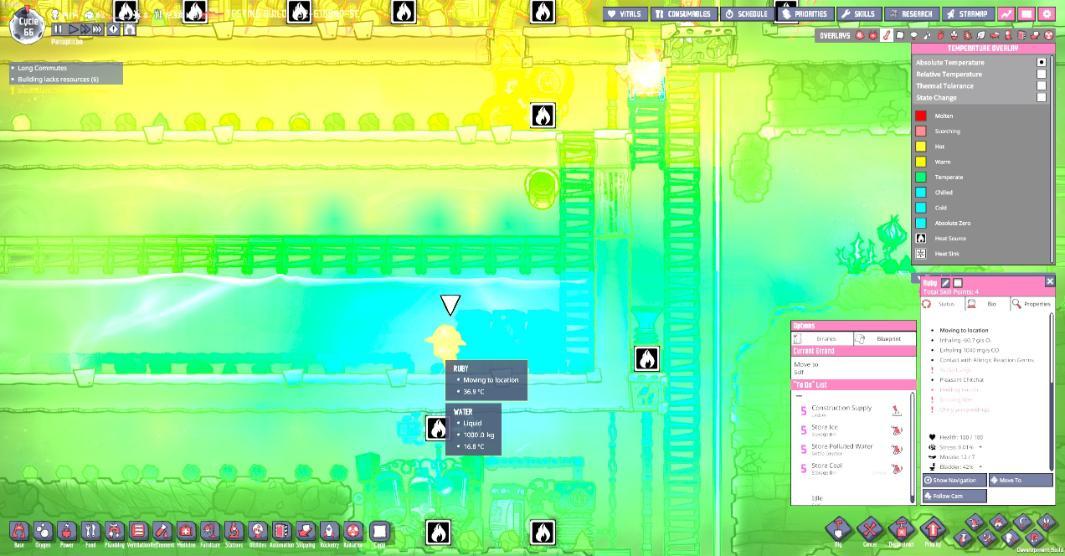
Task: Toggle Heat Source legend filter
Action: pyautogui.click(x=920, y=238)
